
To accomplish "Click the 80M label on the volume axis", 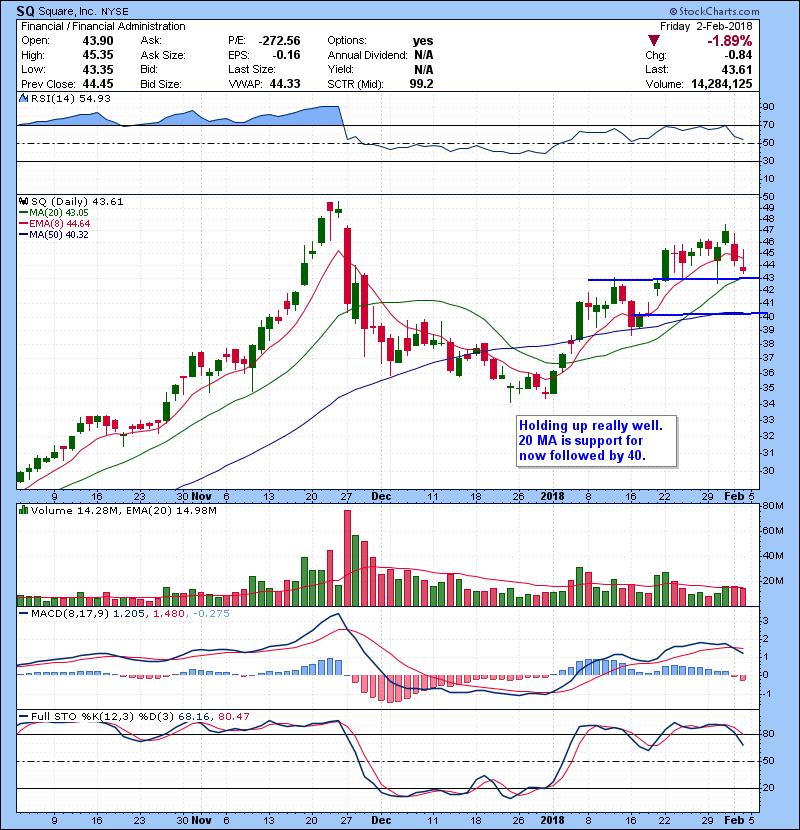I will pos(773,506).
